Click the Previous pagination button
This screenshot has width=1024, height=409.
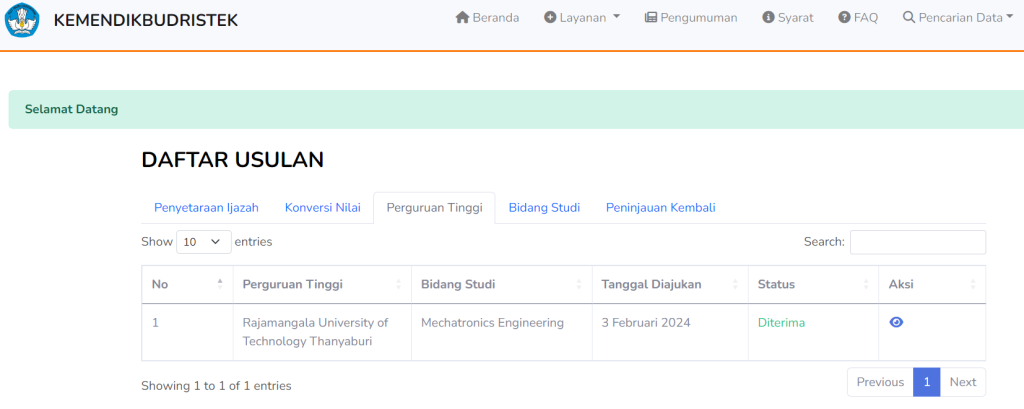point(880,382)
